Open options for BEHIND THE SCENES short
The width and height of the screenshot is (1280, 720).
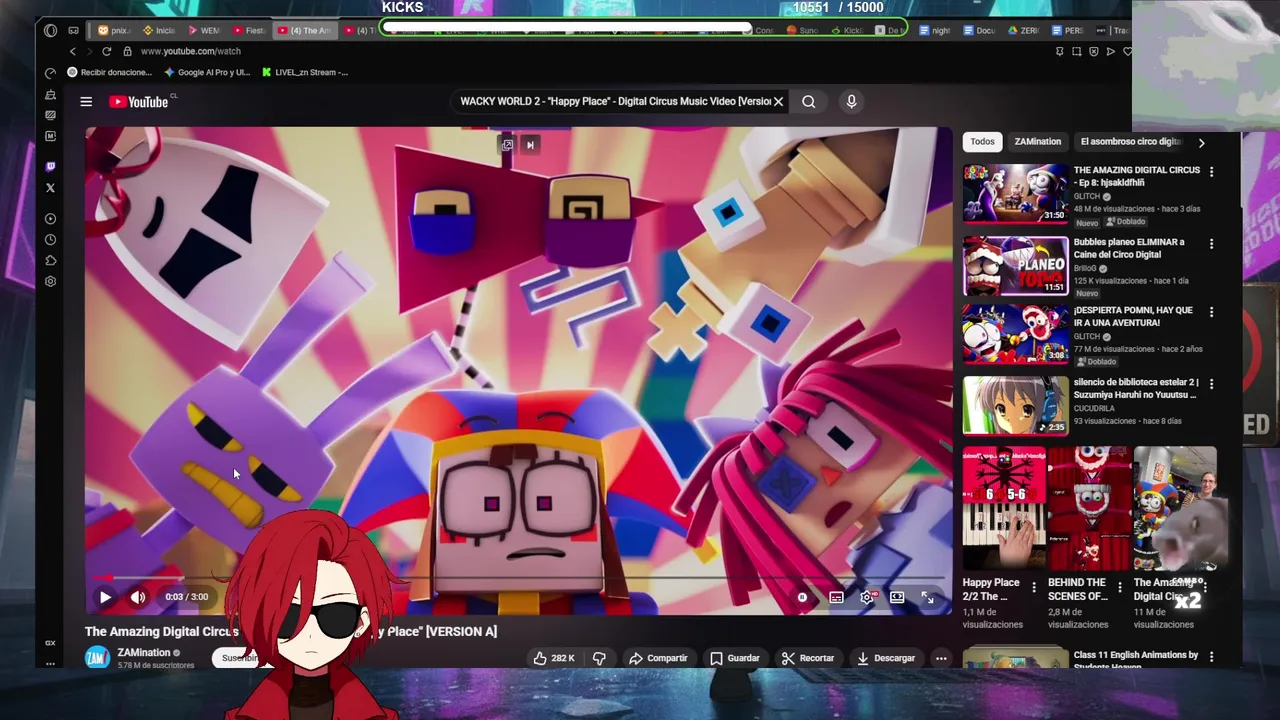pyautogui.click(x=1119, y=588)
